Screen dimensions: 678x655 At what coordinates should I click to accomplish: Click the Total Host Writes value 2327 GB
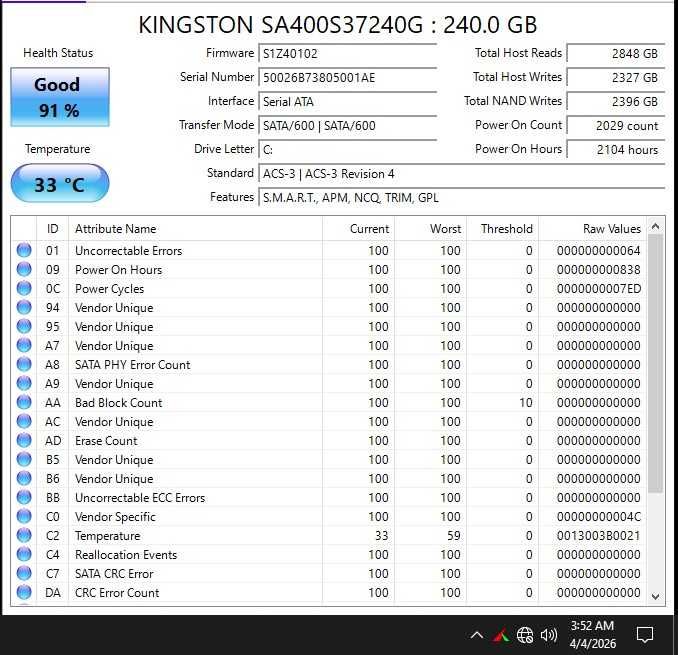click(x=616, y=78)
